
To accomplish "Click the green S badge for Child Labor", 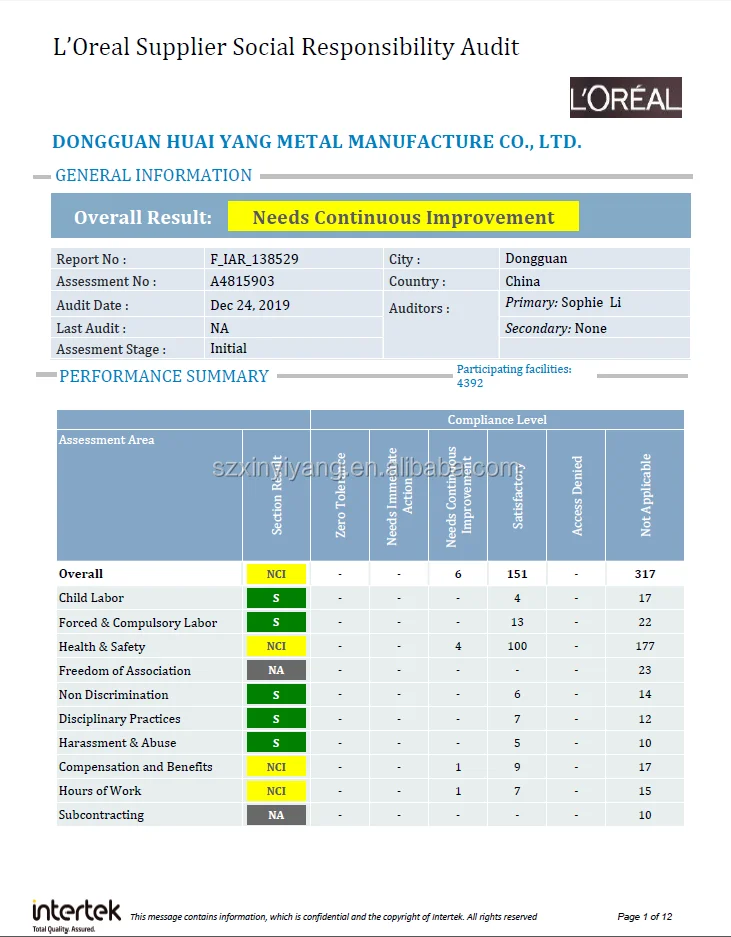I will tap(276, 598).
